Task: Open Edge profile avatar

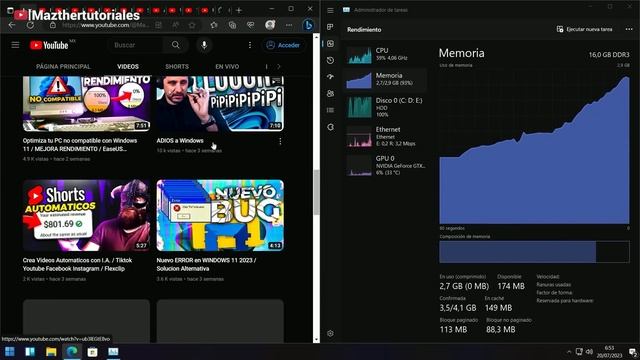Action: 270,25
